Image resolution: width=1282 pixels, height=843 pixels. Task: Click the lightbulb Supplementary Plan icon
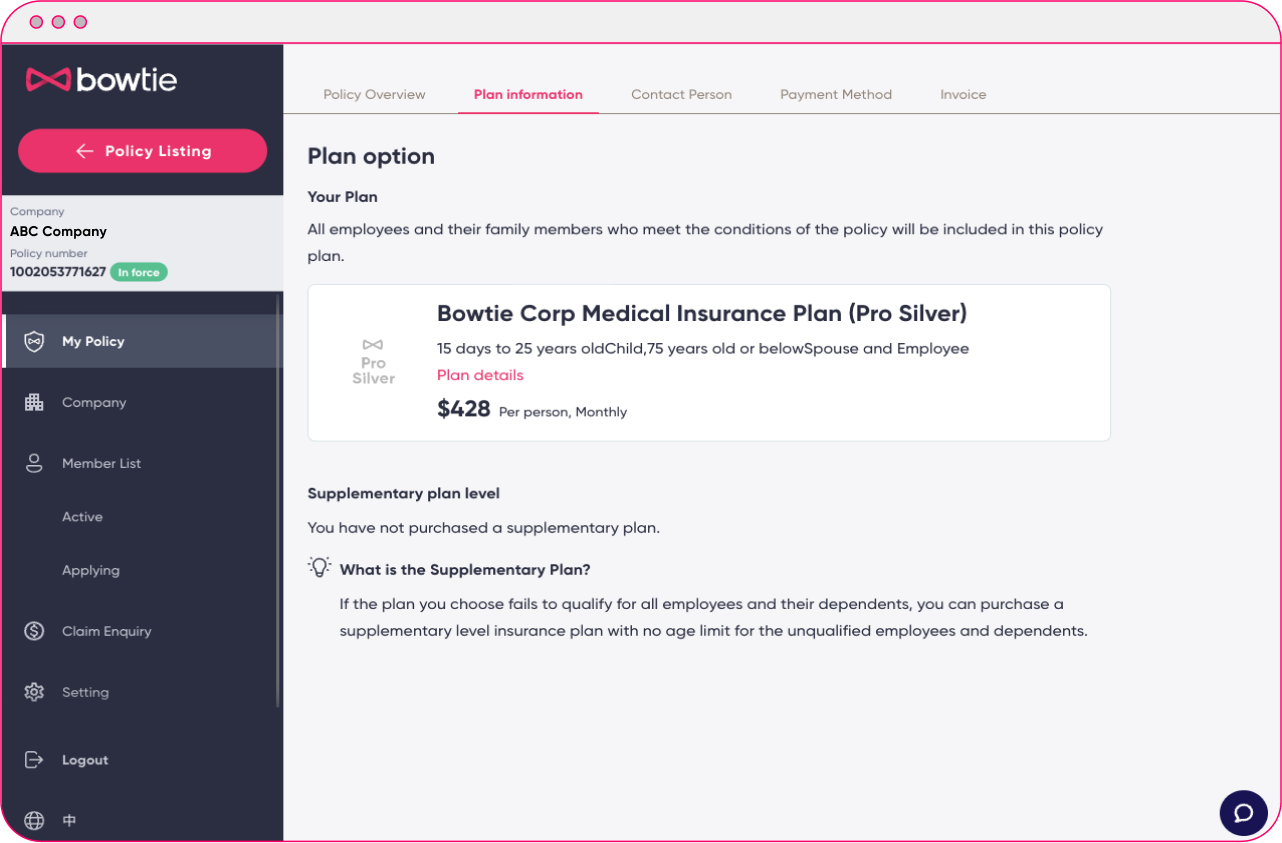[319, 566]
